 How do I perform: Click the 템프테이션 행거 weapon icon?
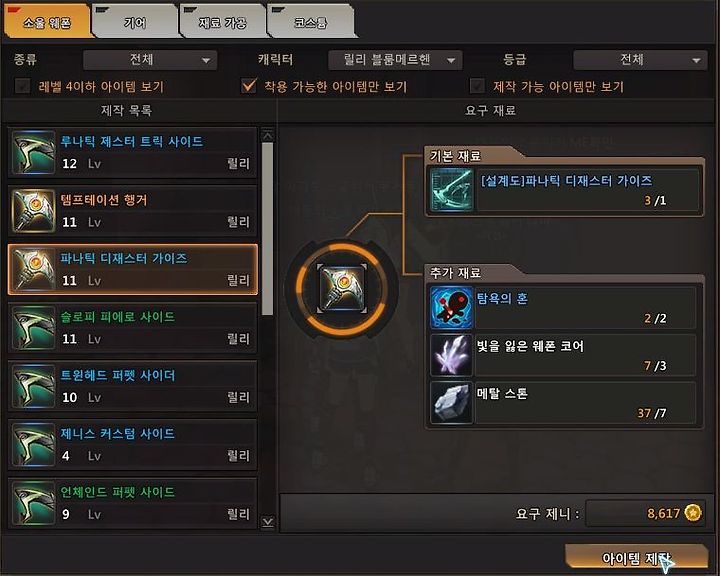pos(33,211)
